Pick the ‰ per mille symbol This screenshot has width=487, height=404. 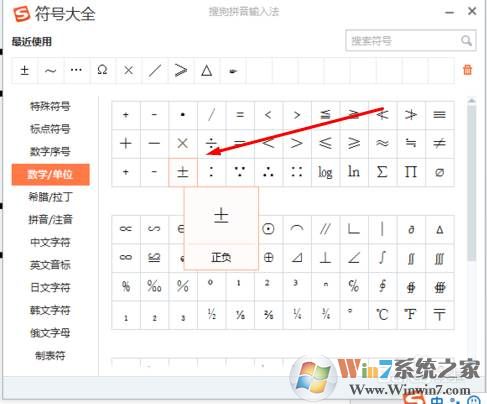coord(154,286)
